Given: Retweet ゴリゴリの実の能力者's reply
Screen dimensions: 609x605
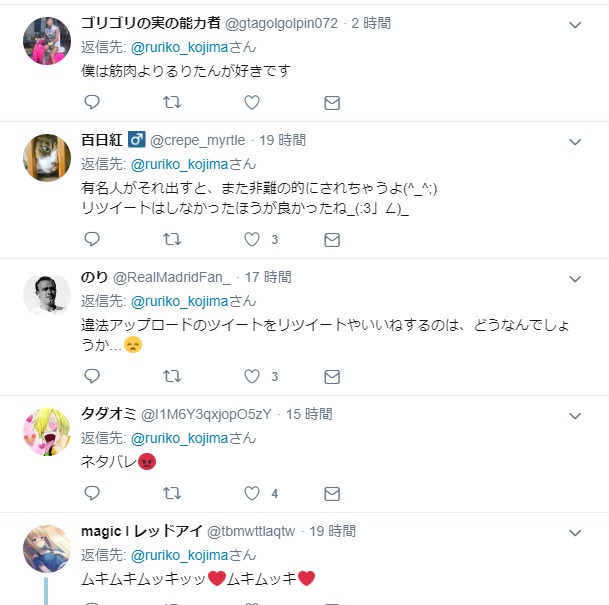Looking at the screenshot, I should click(172, 102).
